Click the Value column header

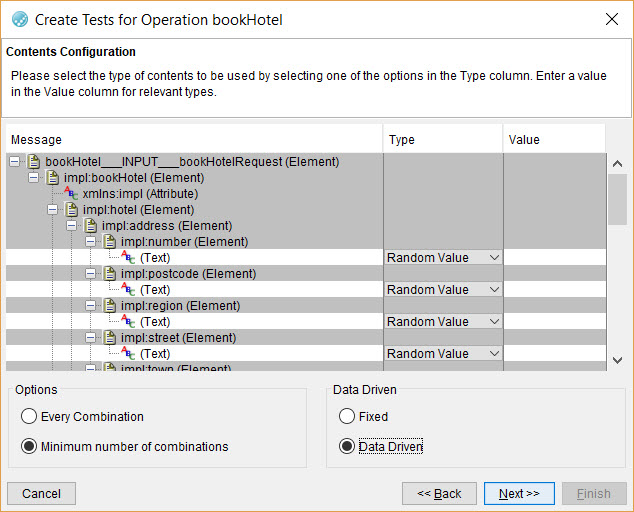pyautogui.click(x=553, y=140)
